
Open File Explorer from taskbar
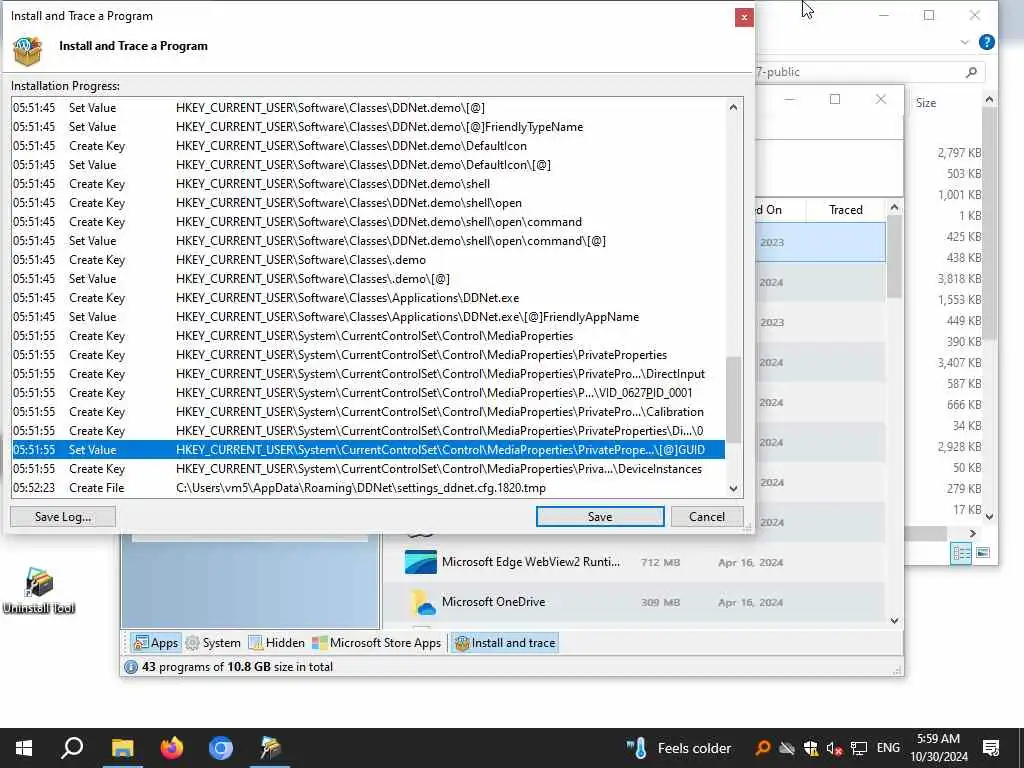coord(122,748)
